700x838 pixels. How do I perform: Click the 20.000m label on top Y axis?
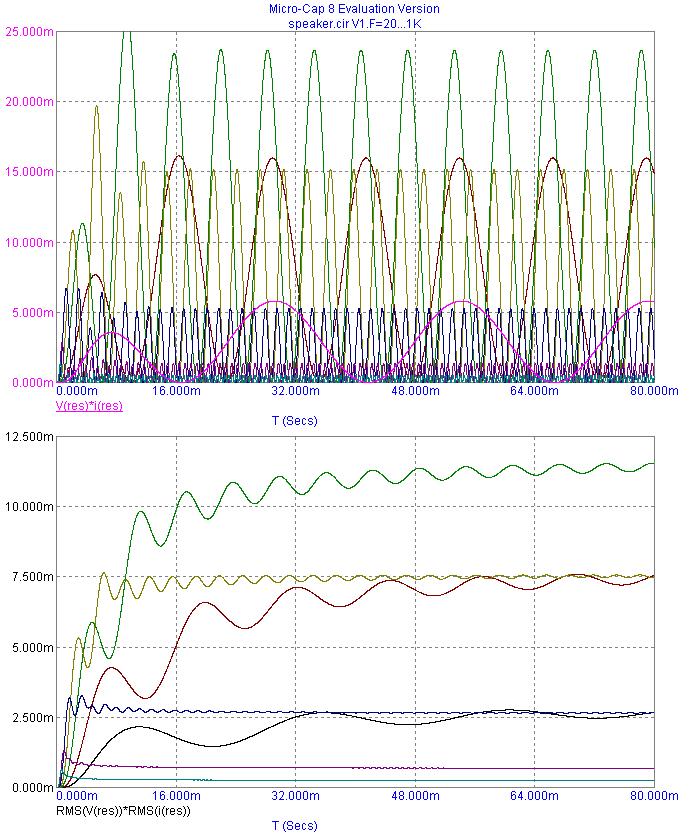coord(29,102)
